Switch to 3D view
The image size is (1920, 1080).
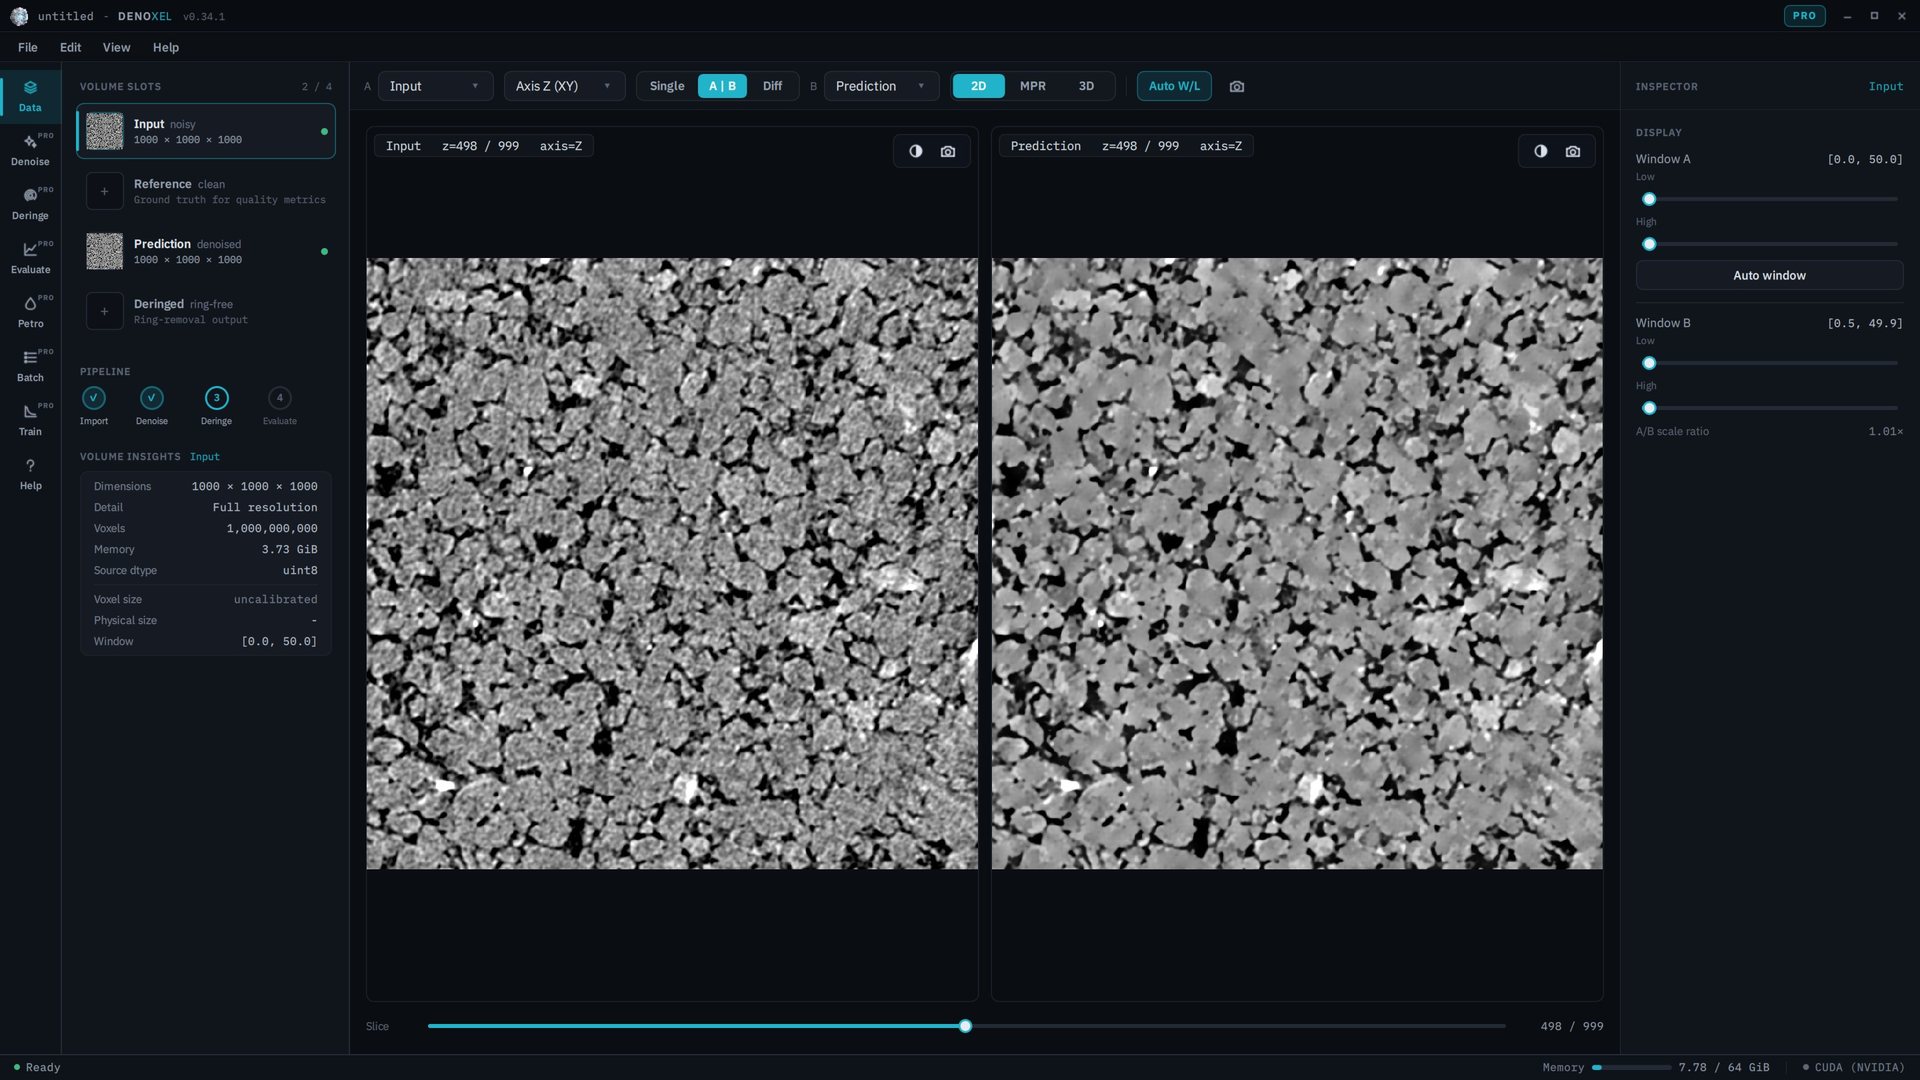pos(1086,86)
